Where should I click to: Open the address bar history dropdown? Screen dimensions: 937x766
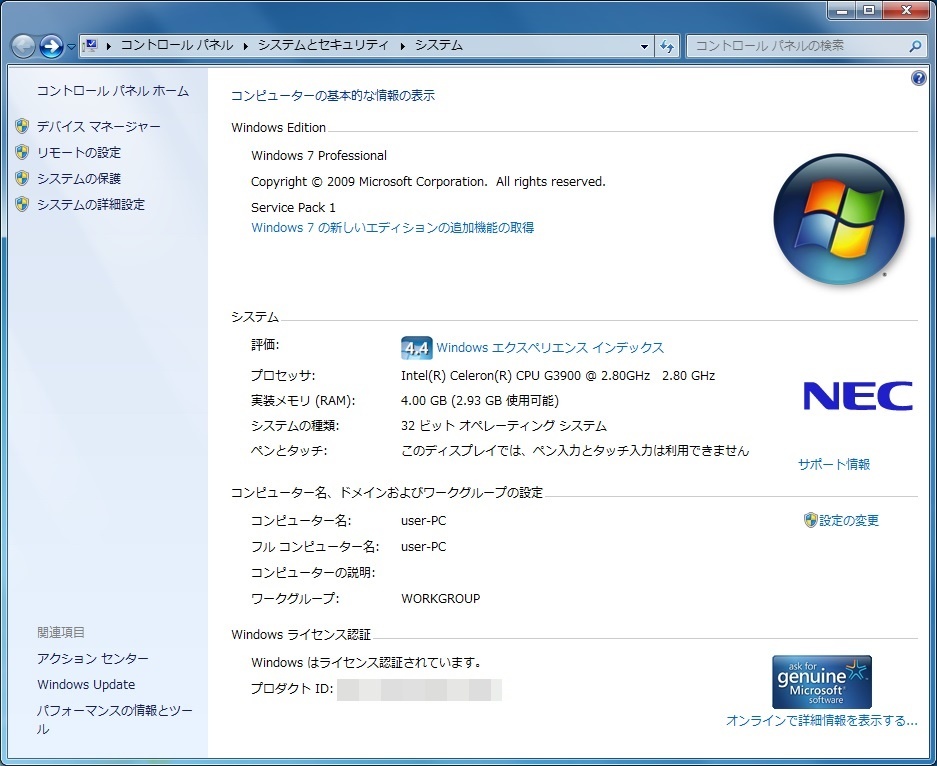[644, 46]
